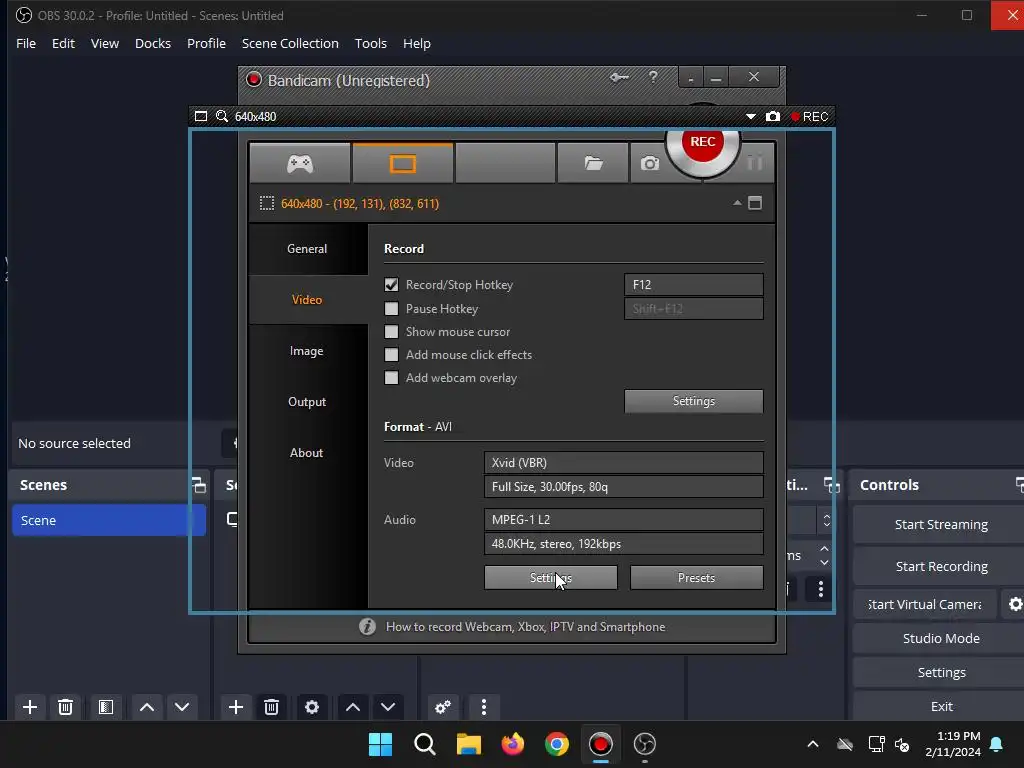Open Firefox from the taskbar
The height and width of the screenshot is (768, 1024).
pyautogui.click(x=513, y=744)
